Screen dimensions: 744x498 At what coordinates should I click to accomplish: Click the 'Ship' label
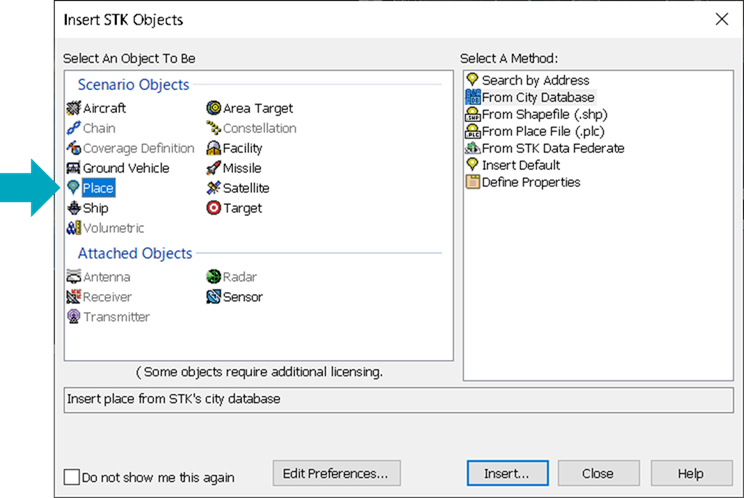pyautogui.click(x=96, y=208)
